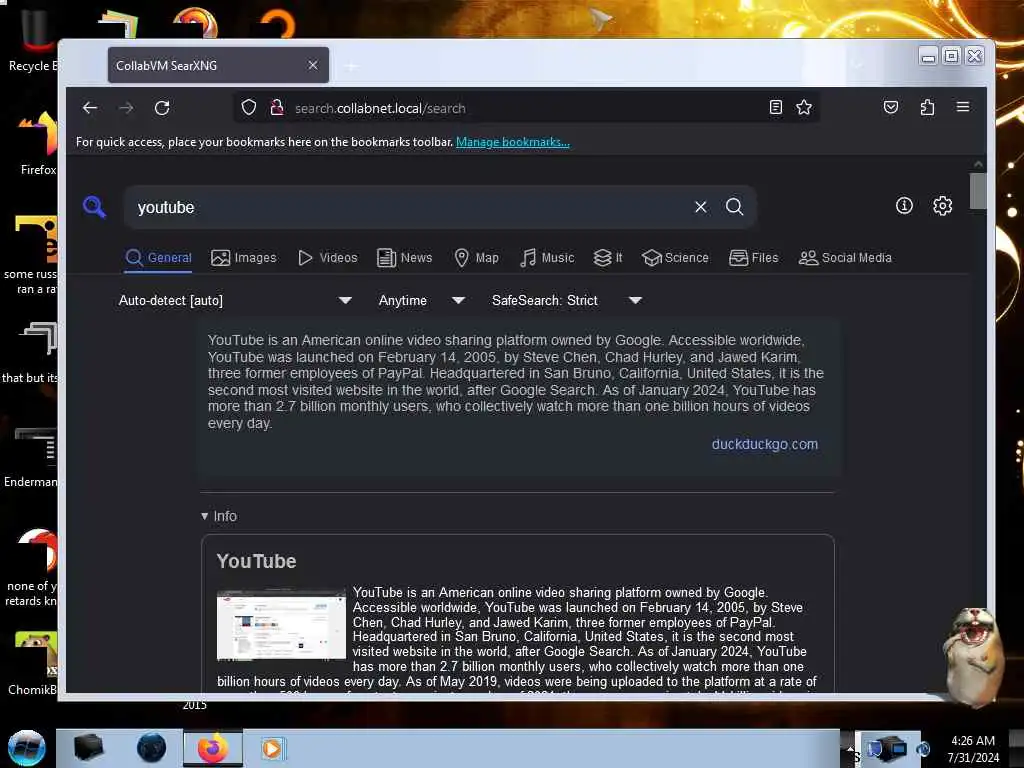Viewport: 1024px width, 768px height.
Task: Click the YouTube infobox heading
Action: 256,561
